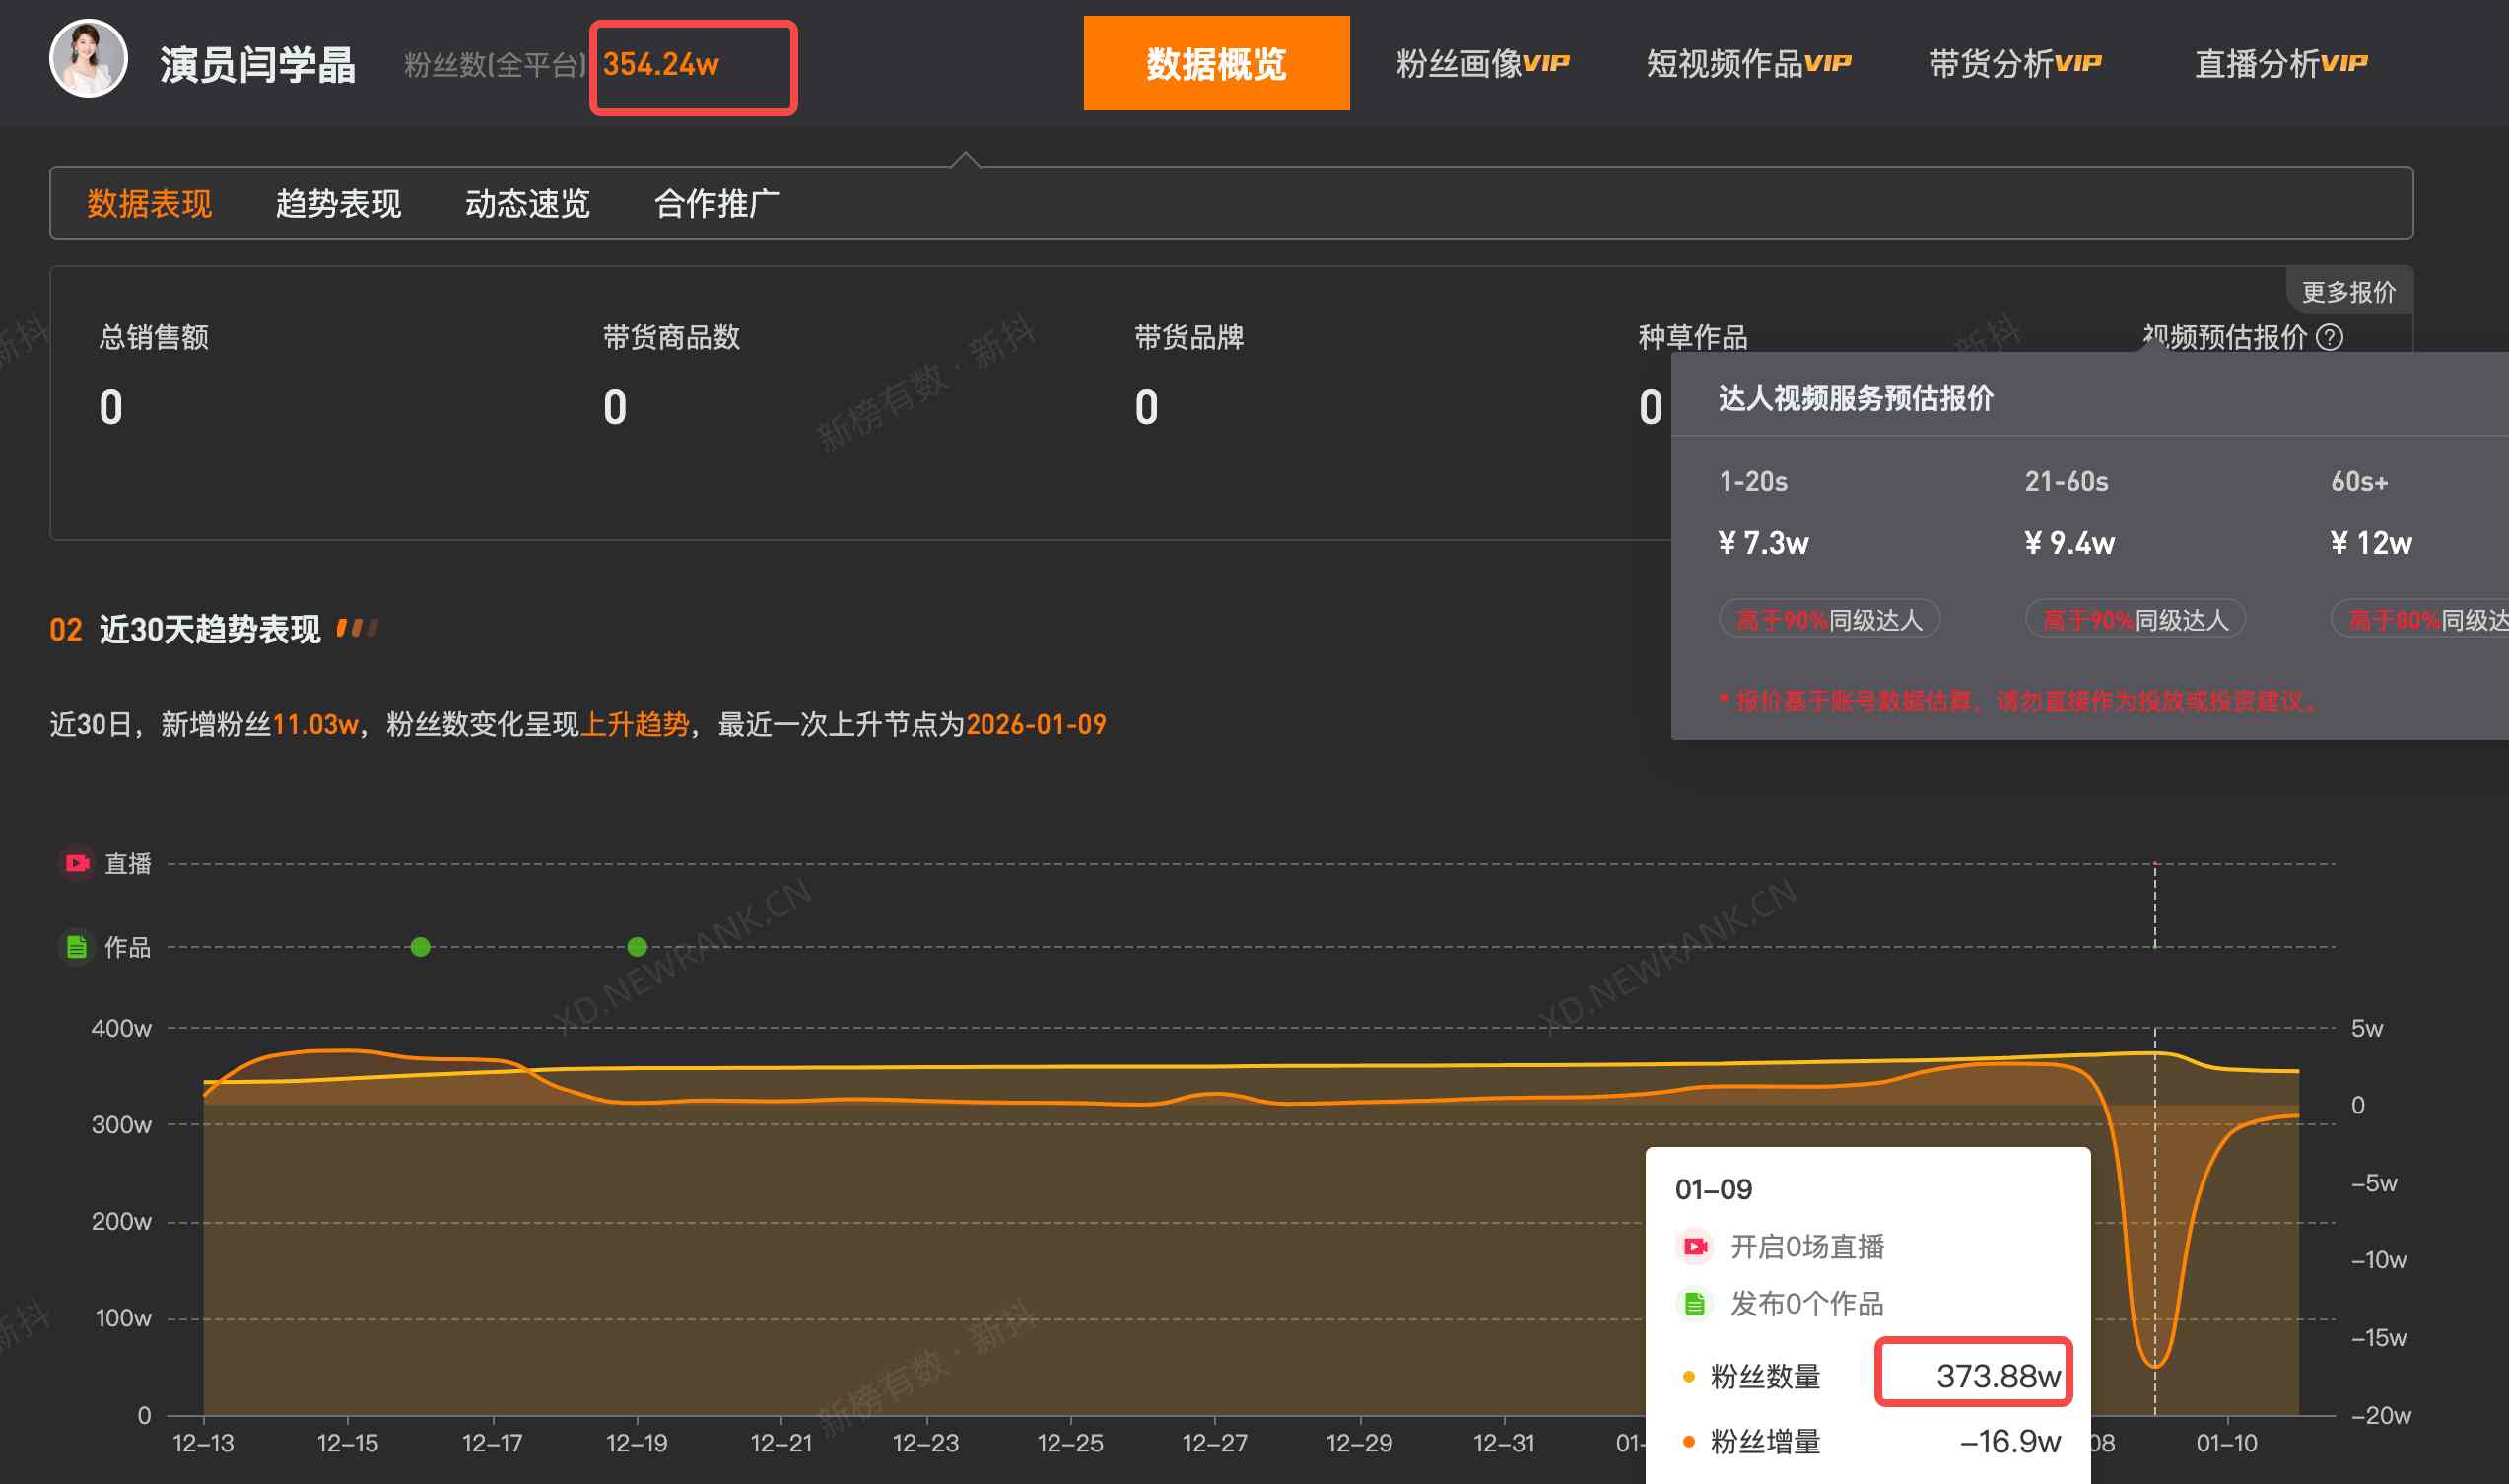This screenshot has height=1484, width=2509.
Task: Click the 2026-01-09 date link
Action: pos(1035,723)
